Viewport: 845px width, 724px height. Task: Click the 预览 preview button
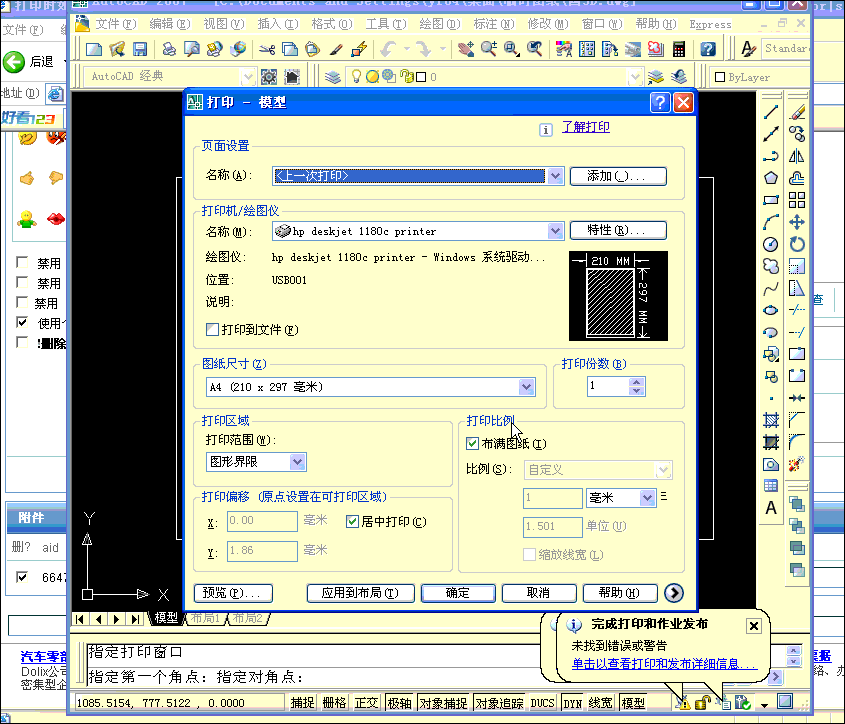coord(233,592)
